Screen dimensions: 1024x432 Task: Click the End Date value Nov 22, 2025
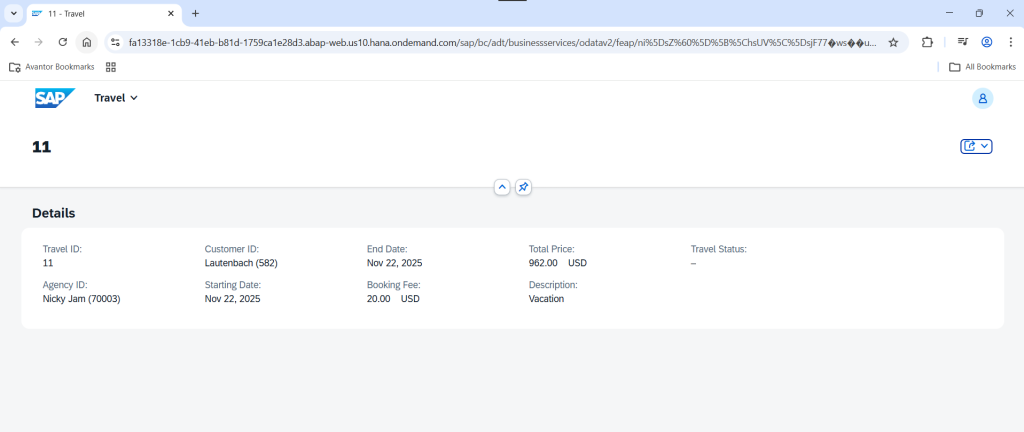point(394,263)
